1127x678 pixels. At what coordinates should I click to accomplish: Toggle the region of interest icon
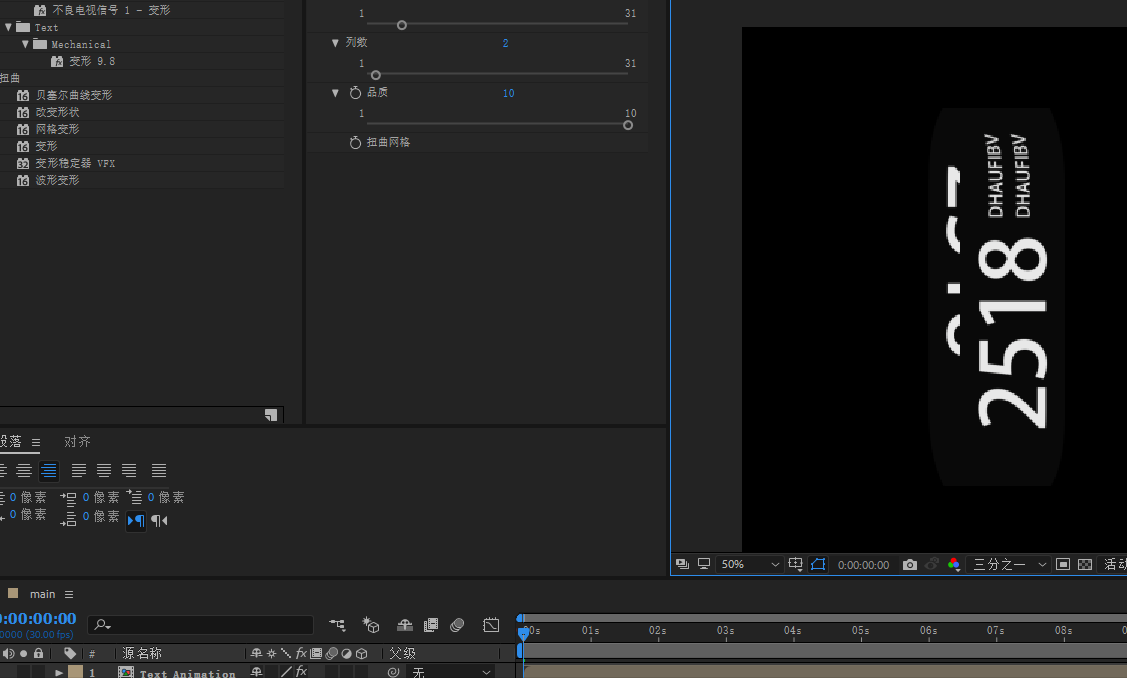[1063, 564]
